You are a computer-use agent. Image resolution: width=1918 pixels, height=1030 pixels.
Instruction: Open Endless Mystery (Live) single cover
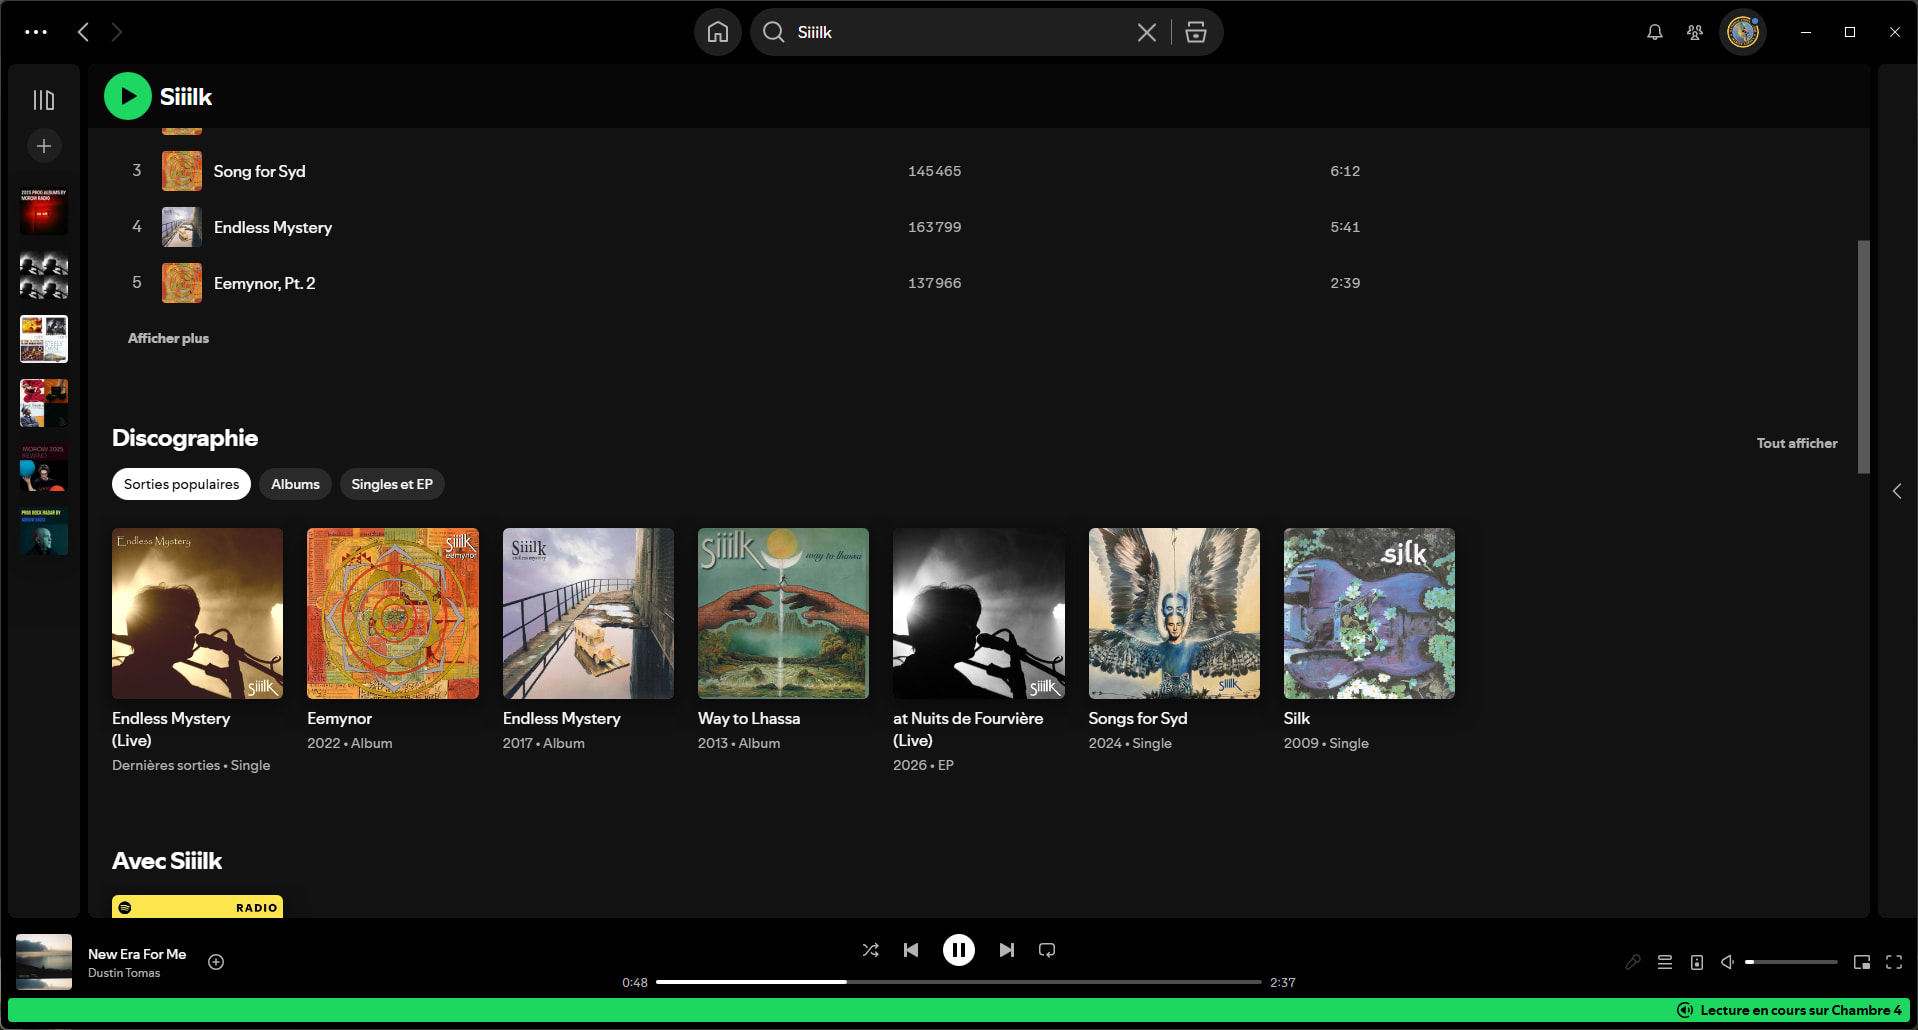[198, 613]
